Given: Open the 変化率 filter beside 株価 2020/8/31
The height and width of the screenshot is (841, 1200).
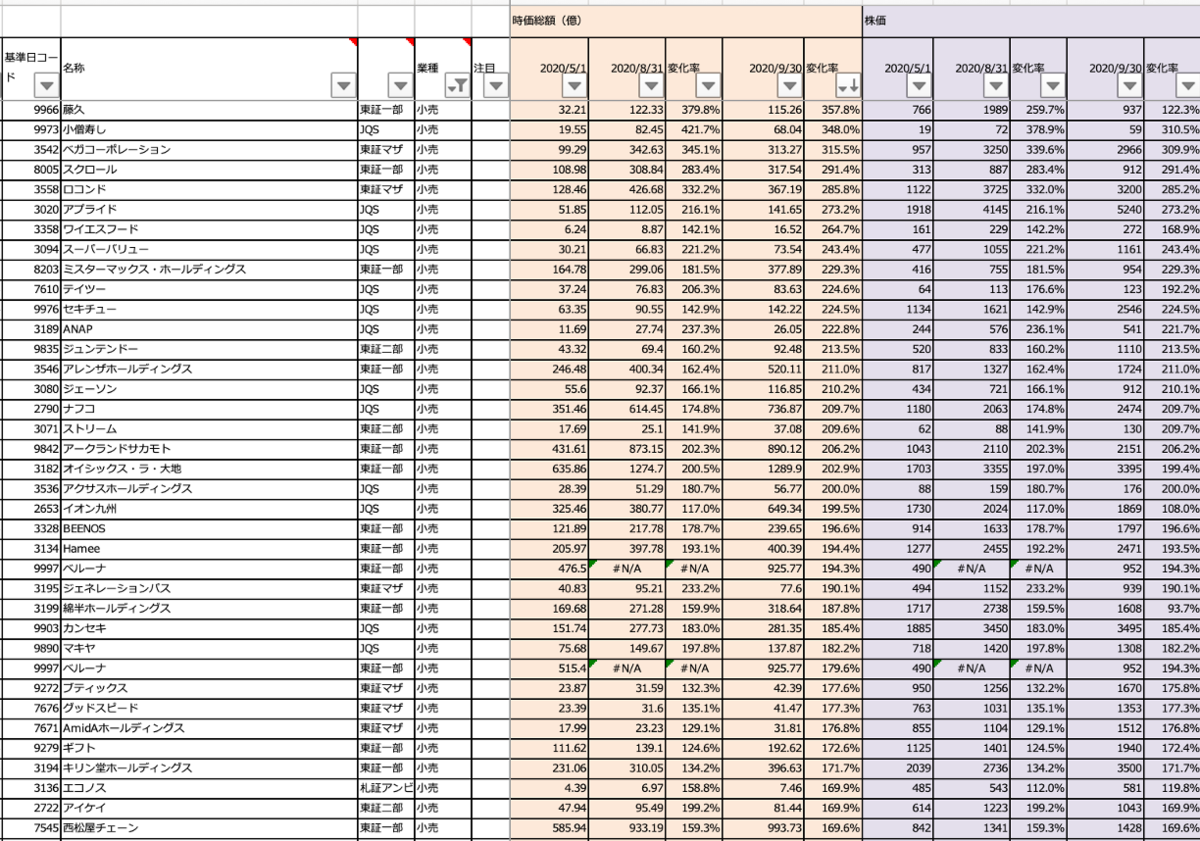Looking at the screenshot, I should point(1053,86).
